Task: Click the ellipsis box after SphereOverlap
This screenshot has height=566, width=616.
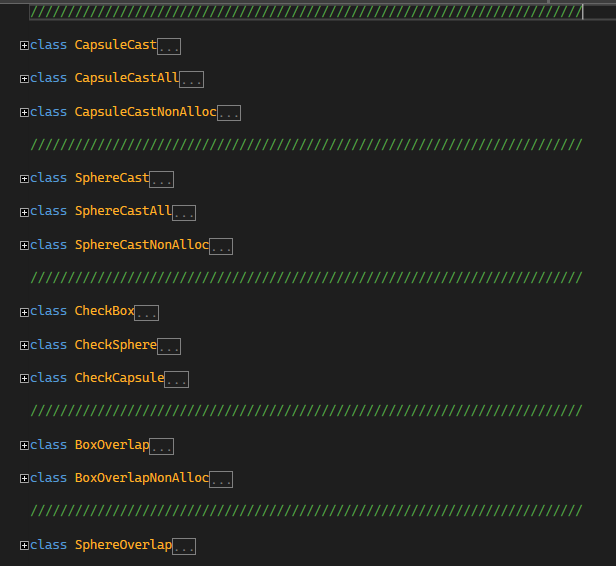Action: [184, 546]
